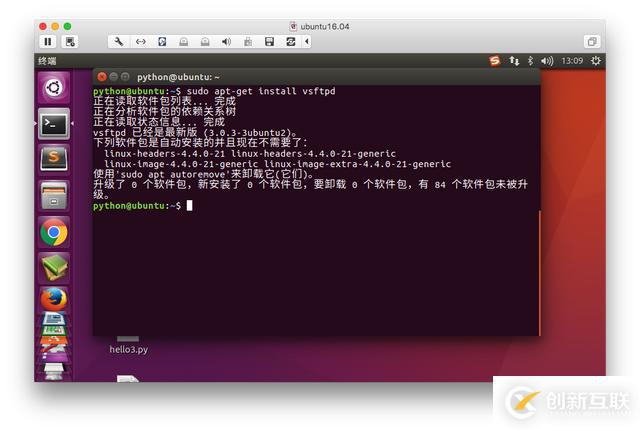This screenshot has height=431, width=640.
Task: Click the line listing linux-headers-4.4.0-21 packages
Action: coord(250,153)
